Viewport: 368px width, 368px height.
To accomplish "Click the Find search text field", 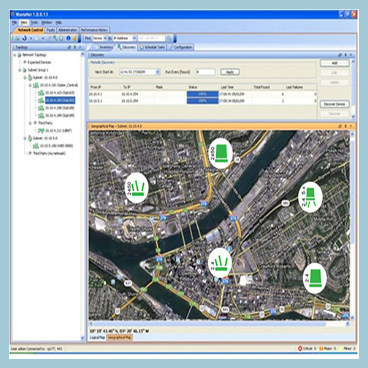I will point(151,38).
